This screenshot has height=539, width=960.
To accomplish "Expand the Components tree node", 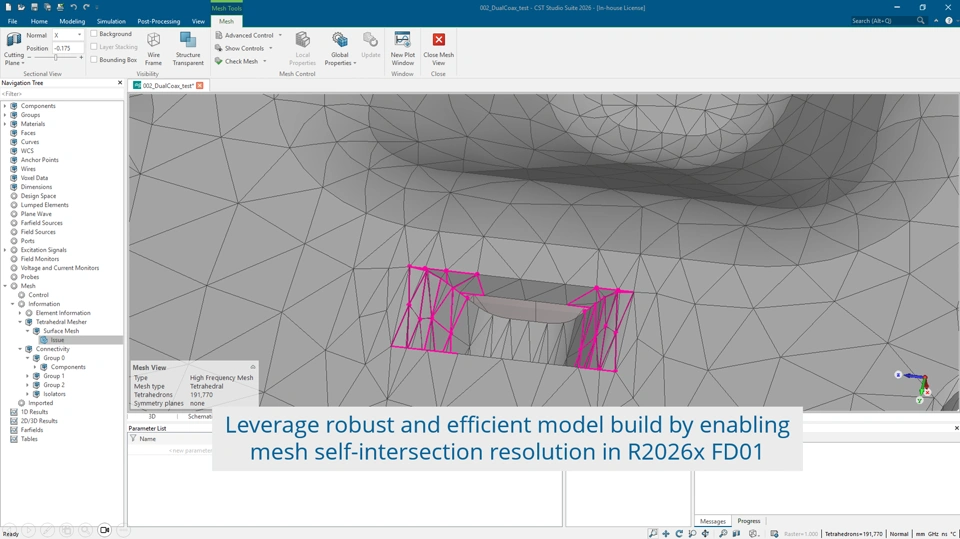I will 5,106.
